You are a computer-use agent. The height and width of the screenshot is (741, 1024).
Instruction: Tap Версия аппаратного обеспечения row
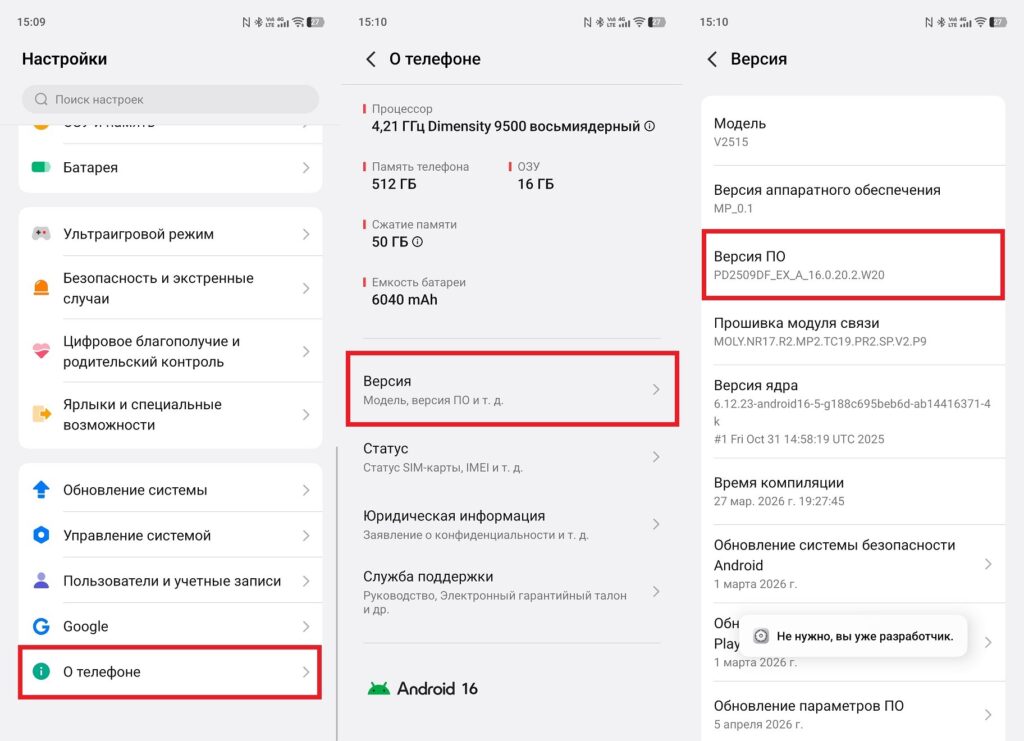853,198
